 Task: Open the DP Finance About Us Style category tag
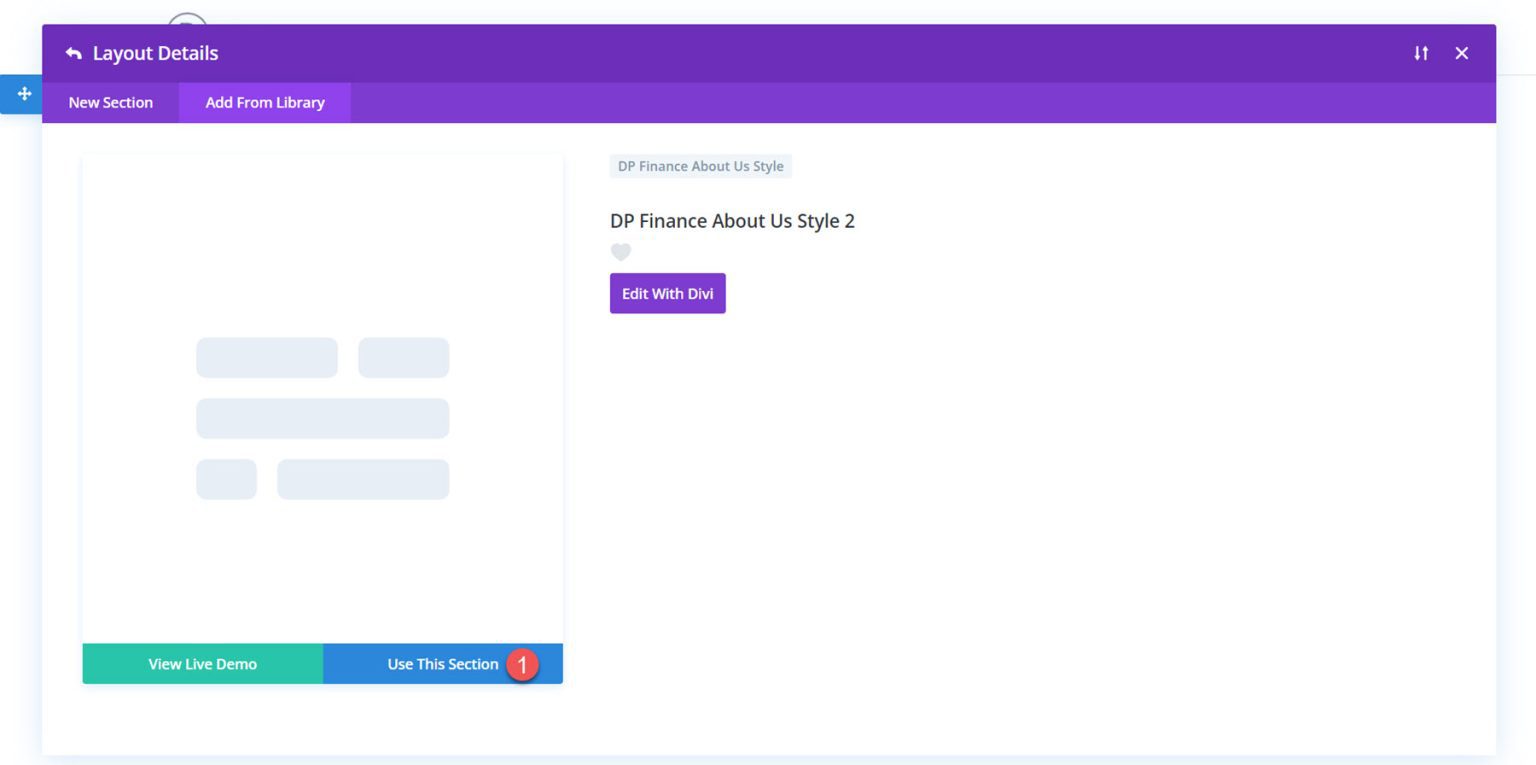click(700, 166)
